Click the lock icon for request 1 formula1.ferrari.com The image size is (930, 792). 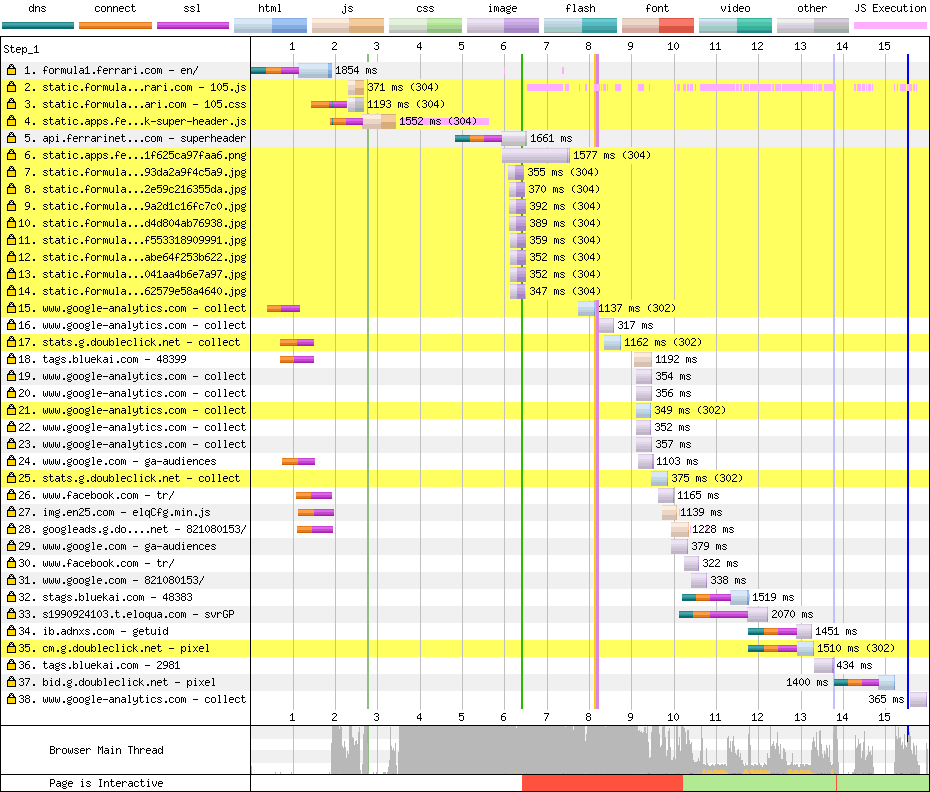pyautogui.click(x=11, y=70)
